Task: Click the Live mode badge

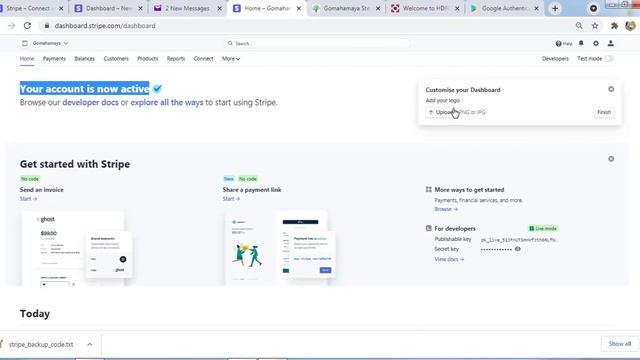Action: (x=543, y=229)
